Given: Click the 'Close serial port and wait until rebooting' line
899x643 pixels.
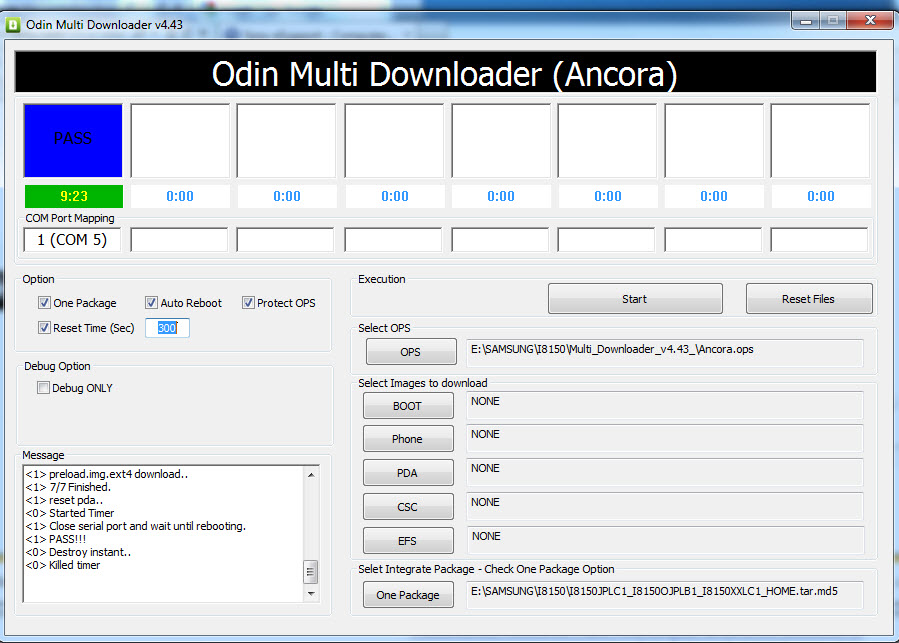Looking at the screenshot, I should point(136,526).
